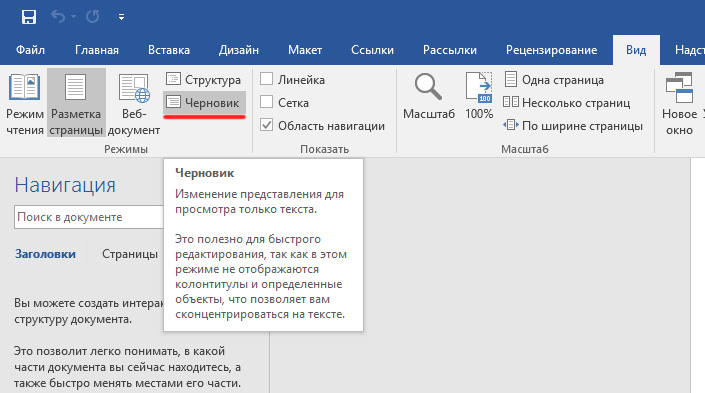This screenshot has height=393, width=705.
Task: Select the Заголовки navigation tab
Action: tap(45, 254)
